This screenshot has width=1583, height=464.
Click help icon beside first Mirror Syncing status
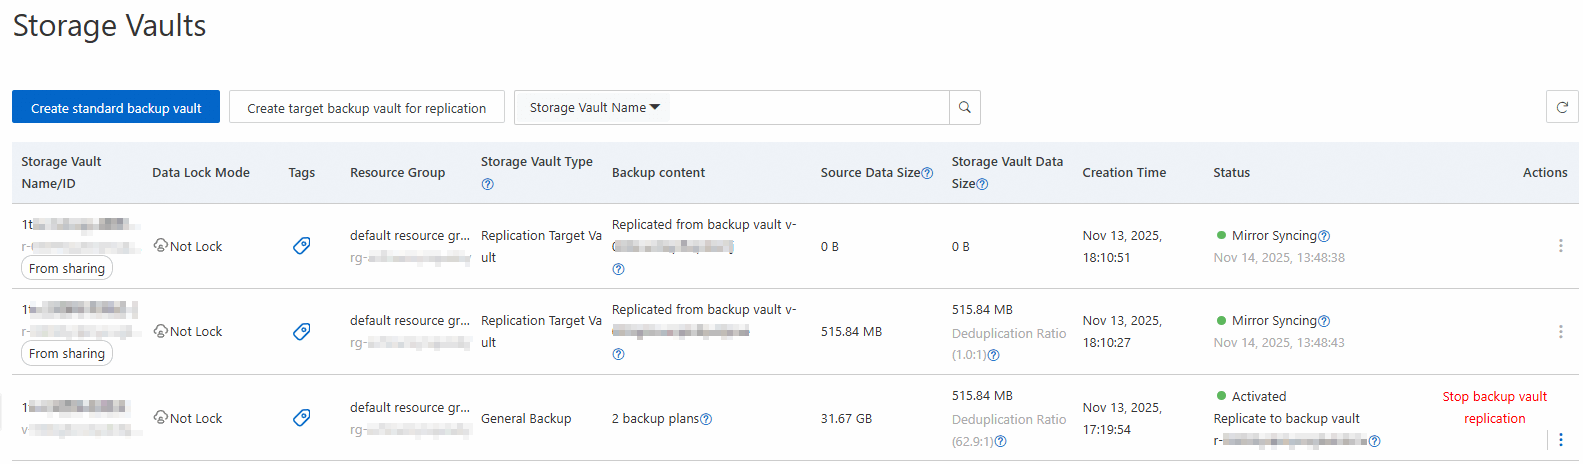click(x=1324, y=236)
